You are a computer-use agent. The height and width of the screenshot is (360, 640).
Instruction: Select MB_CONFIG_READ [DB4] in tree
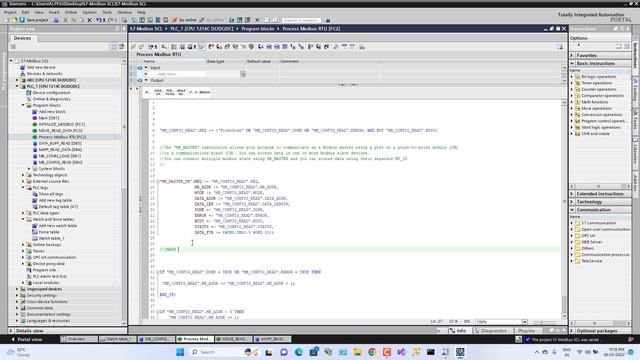(x=60, y=162)
